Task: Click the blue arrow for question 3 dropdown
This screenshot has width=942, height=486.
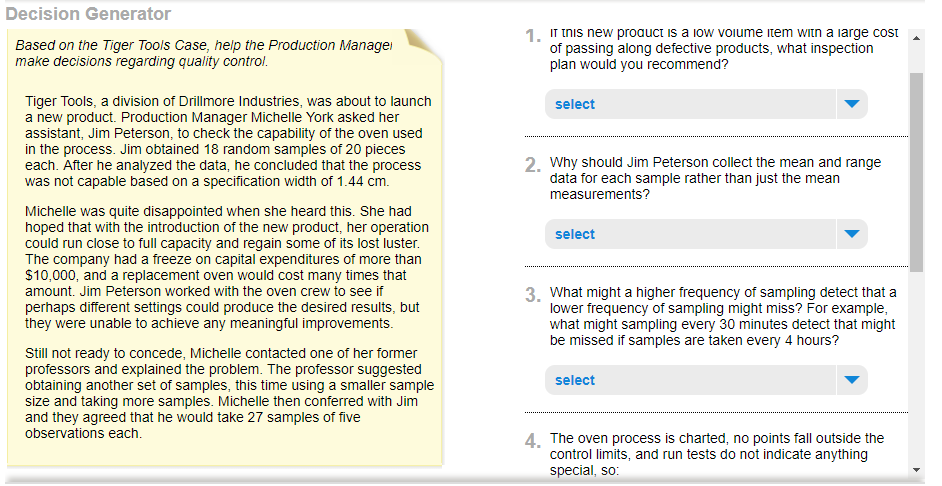Action: (x=851, y=380)
